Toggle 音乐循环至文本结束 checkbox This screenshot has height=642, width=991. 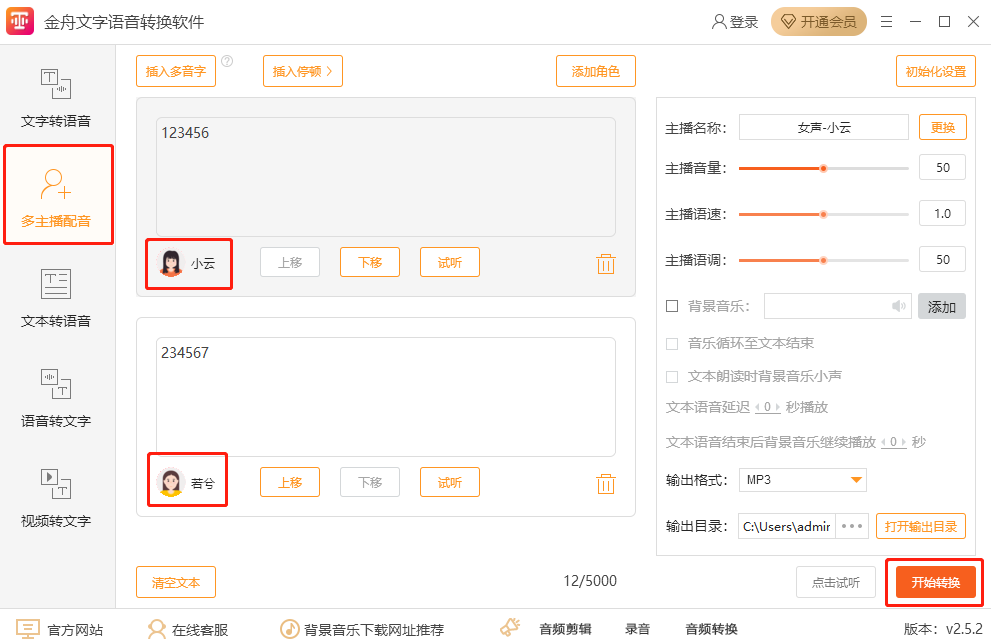672,343
